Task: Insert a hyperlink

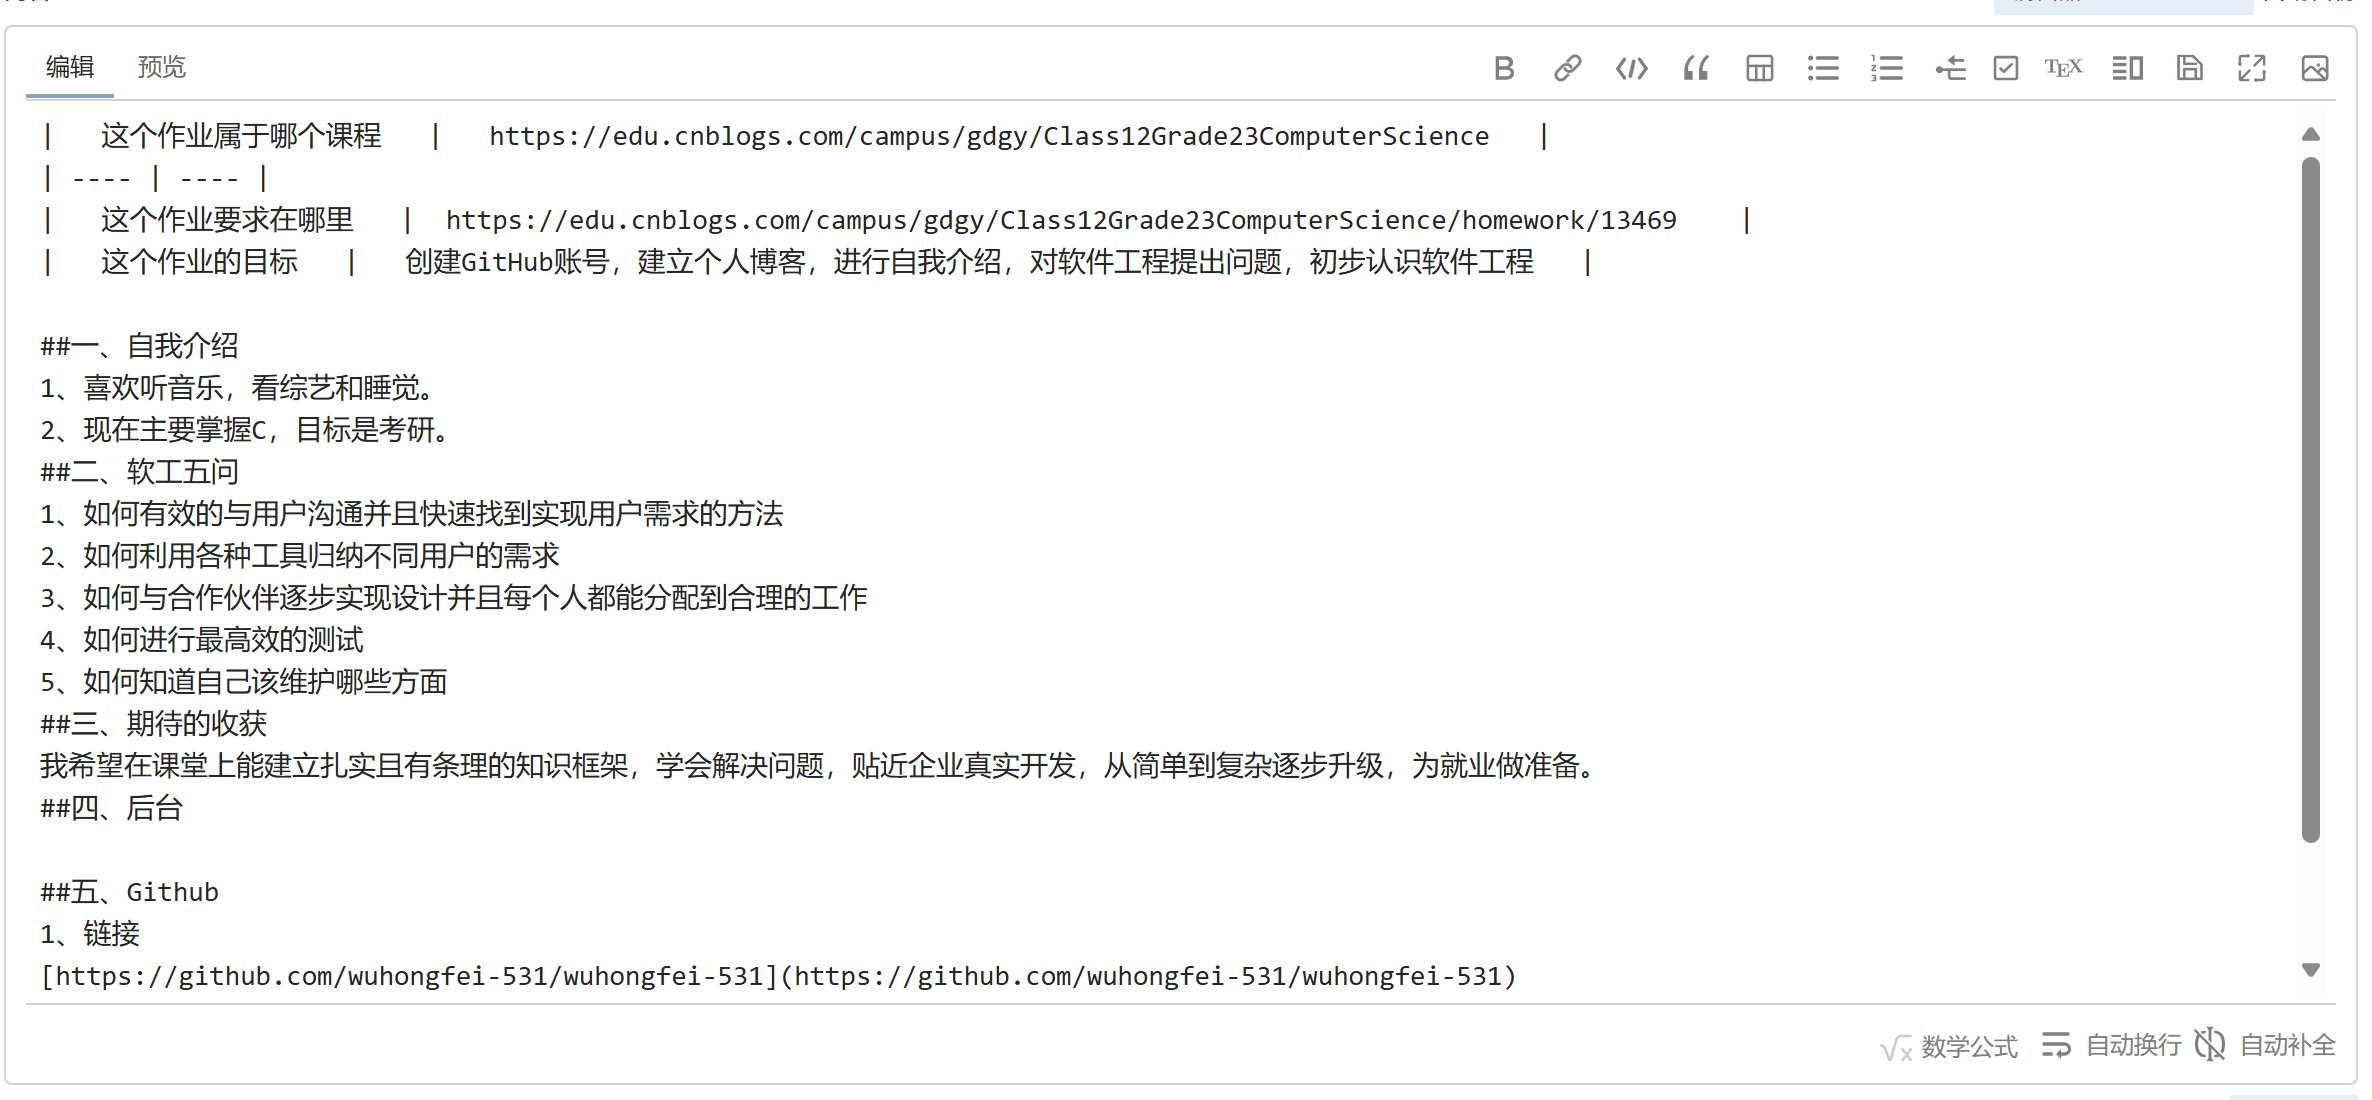Action: pyautogui.click(x=1567, y=68)
